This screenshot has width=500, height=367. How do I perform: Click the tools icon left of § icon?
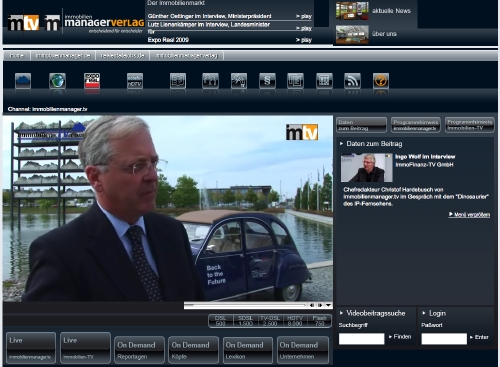(x=239, y=80)
